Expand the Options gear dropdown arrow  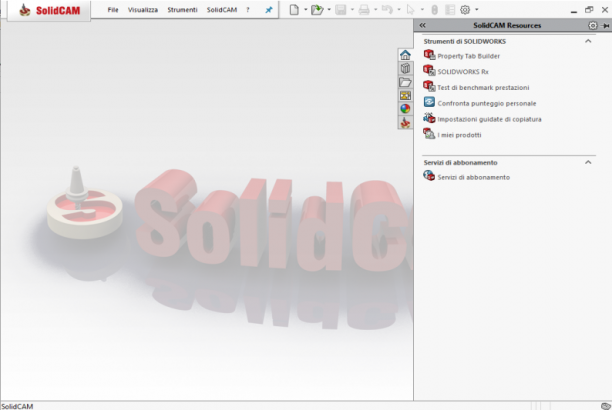pyautogui.click(x=477, y=10)
